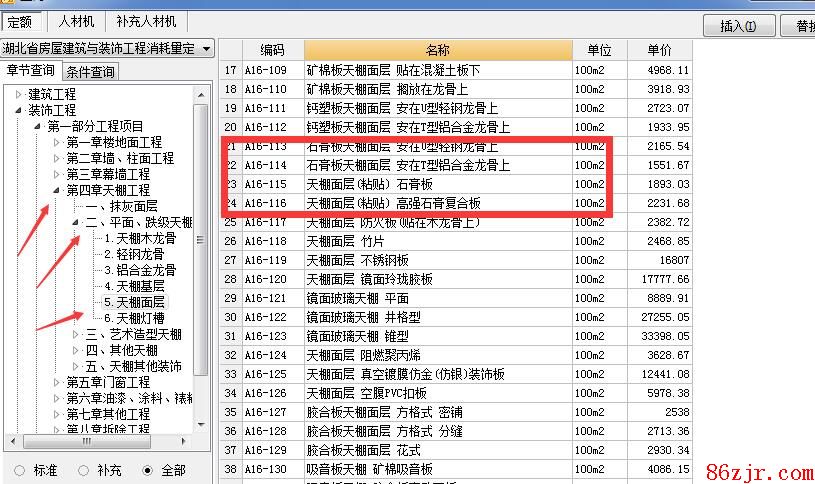
Task: Select the 标准 radio button
Action: [x=21, y=470]
